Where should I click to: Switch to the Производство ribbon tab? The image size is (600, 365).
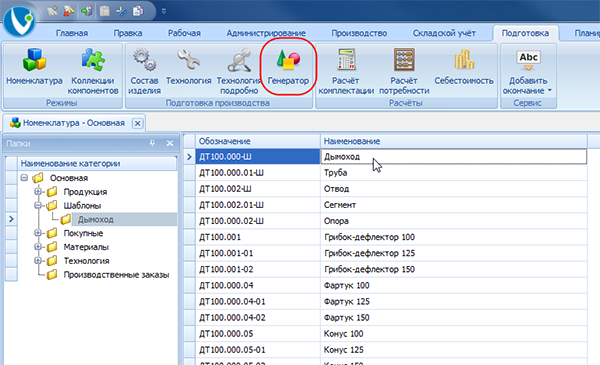359,33
